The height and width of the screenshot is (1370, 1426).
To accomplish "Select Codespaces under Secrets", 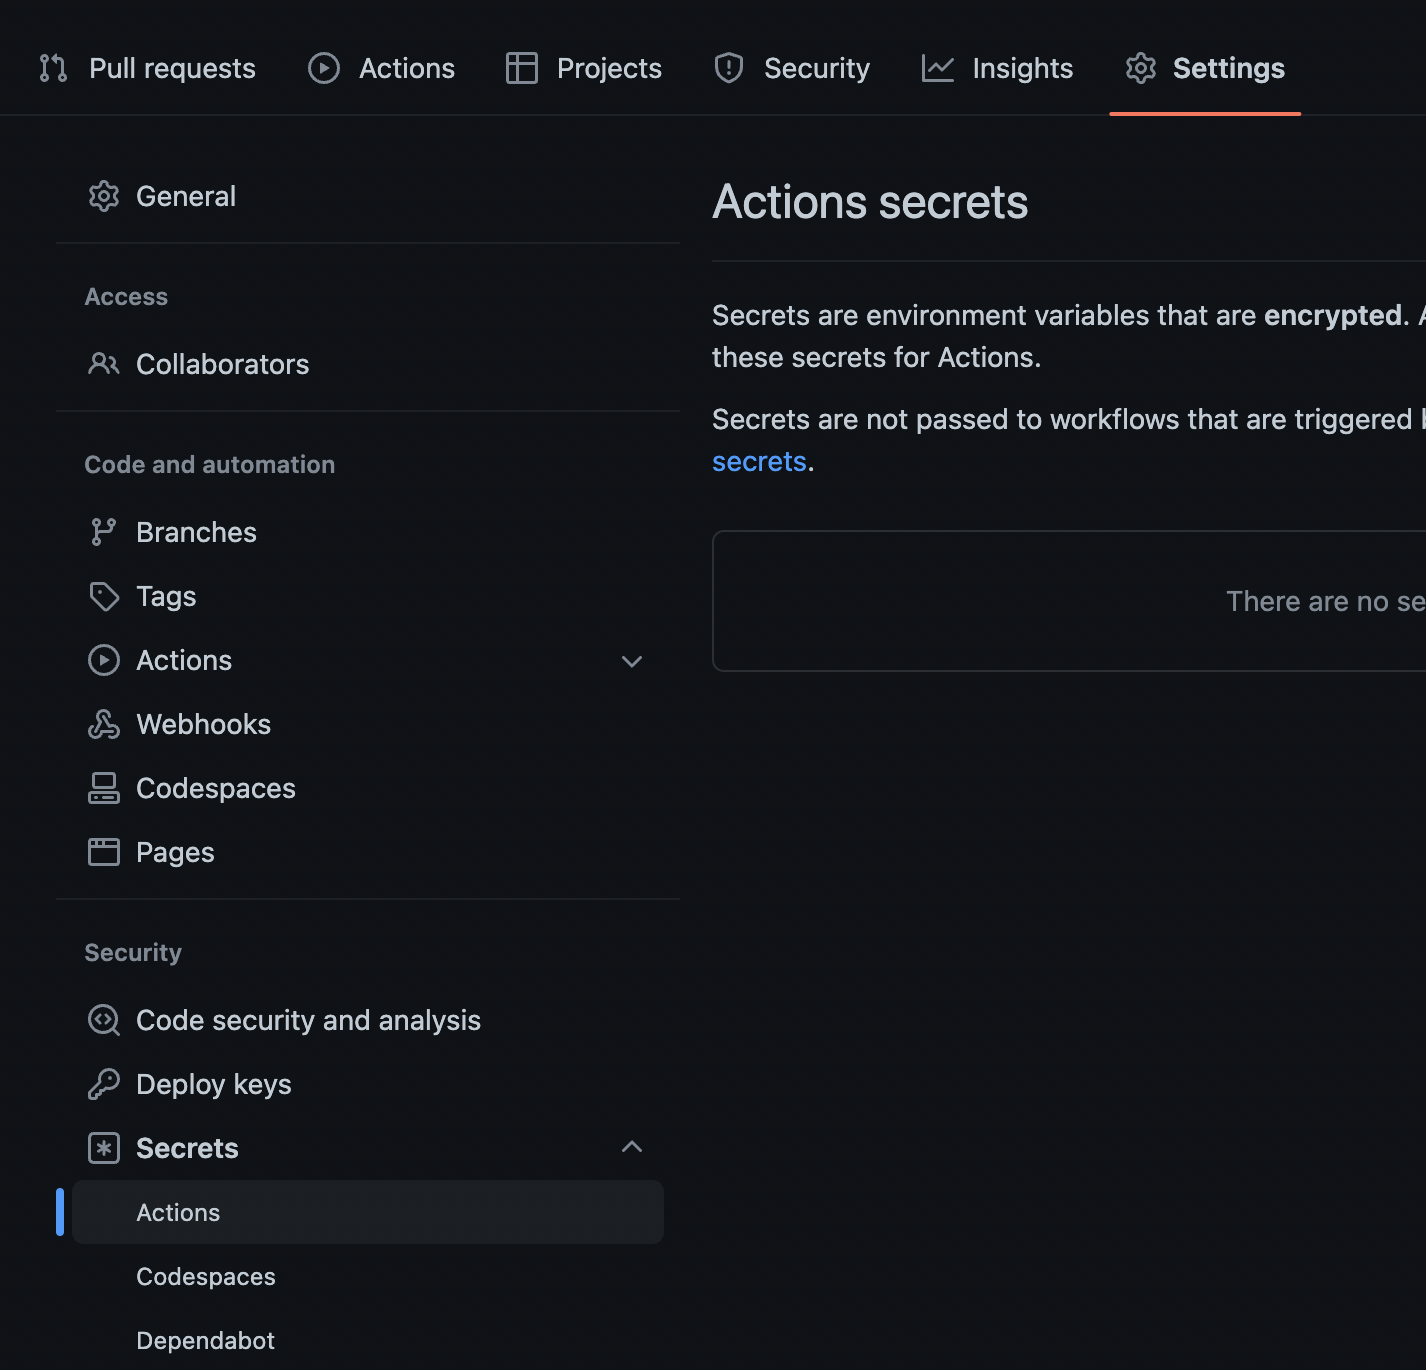I will 368,1276.
